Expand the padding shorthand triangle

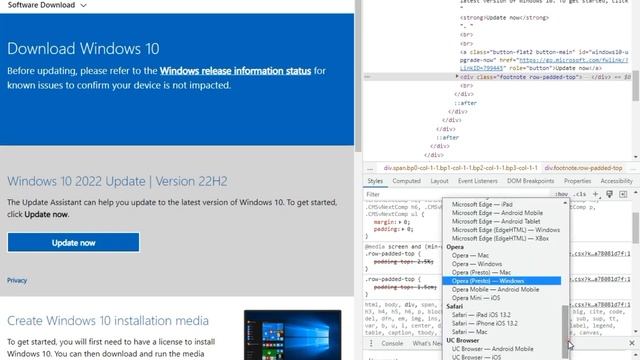point(402,229)
